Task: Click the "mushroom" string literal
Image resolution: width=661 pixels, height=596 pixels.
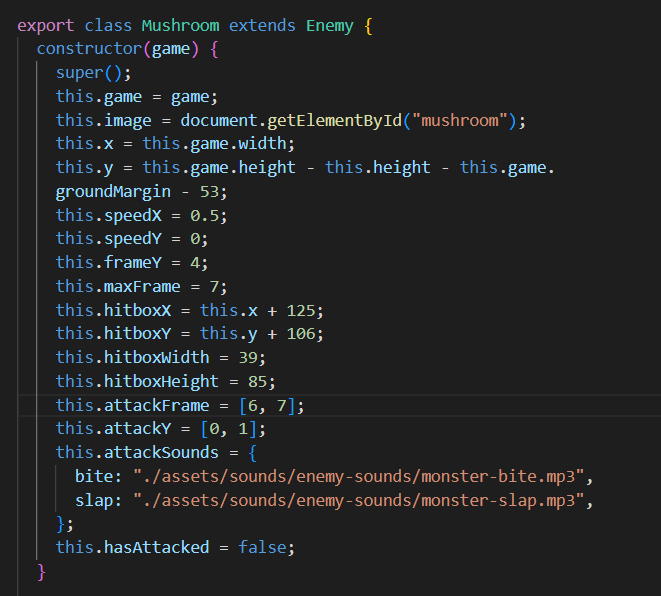Action: coord(459,121)
